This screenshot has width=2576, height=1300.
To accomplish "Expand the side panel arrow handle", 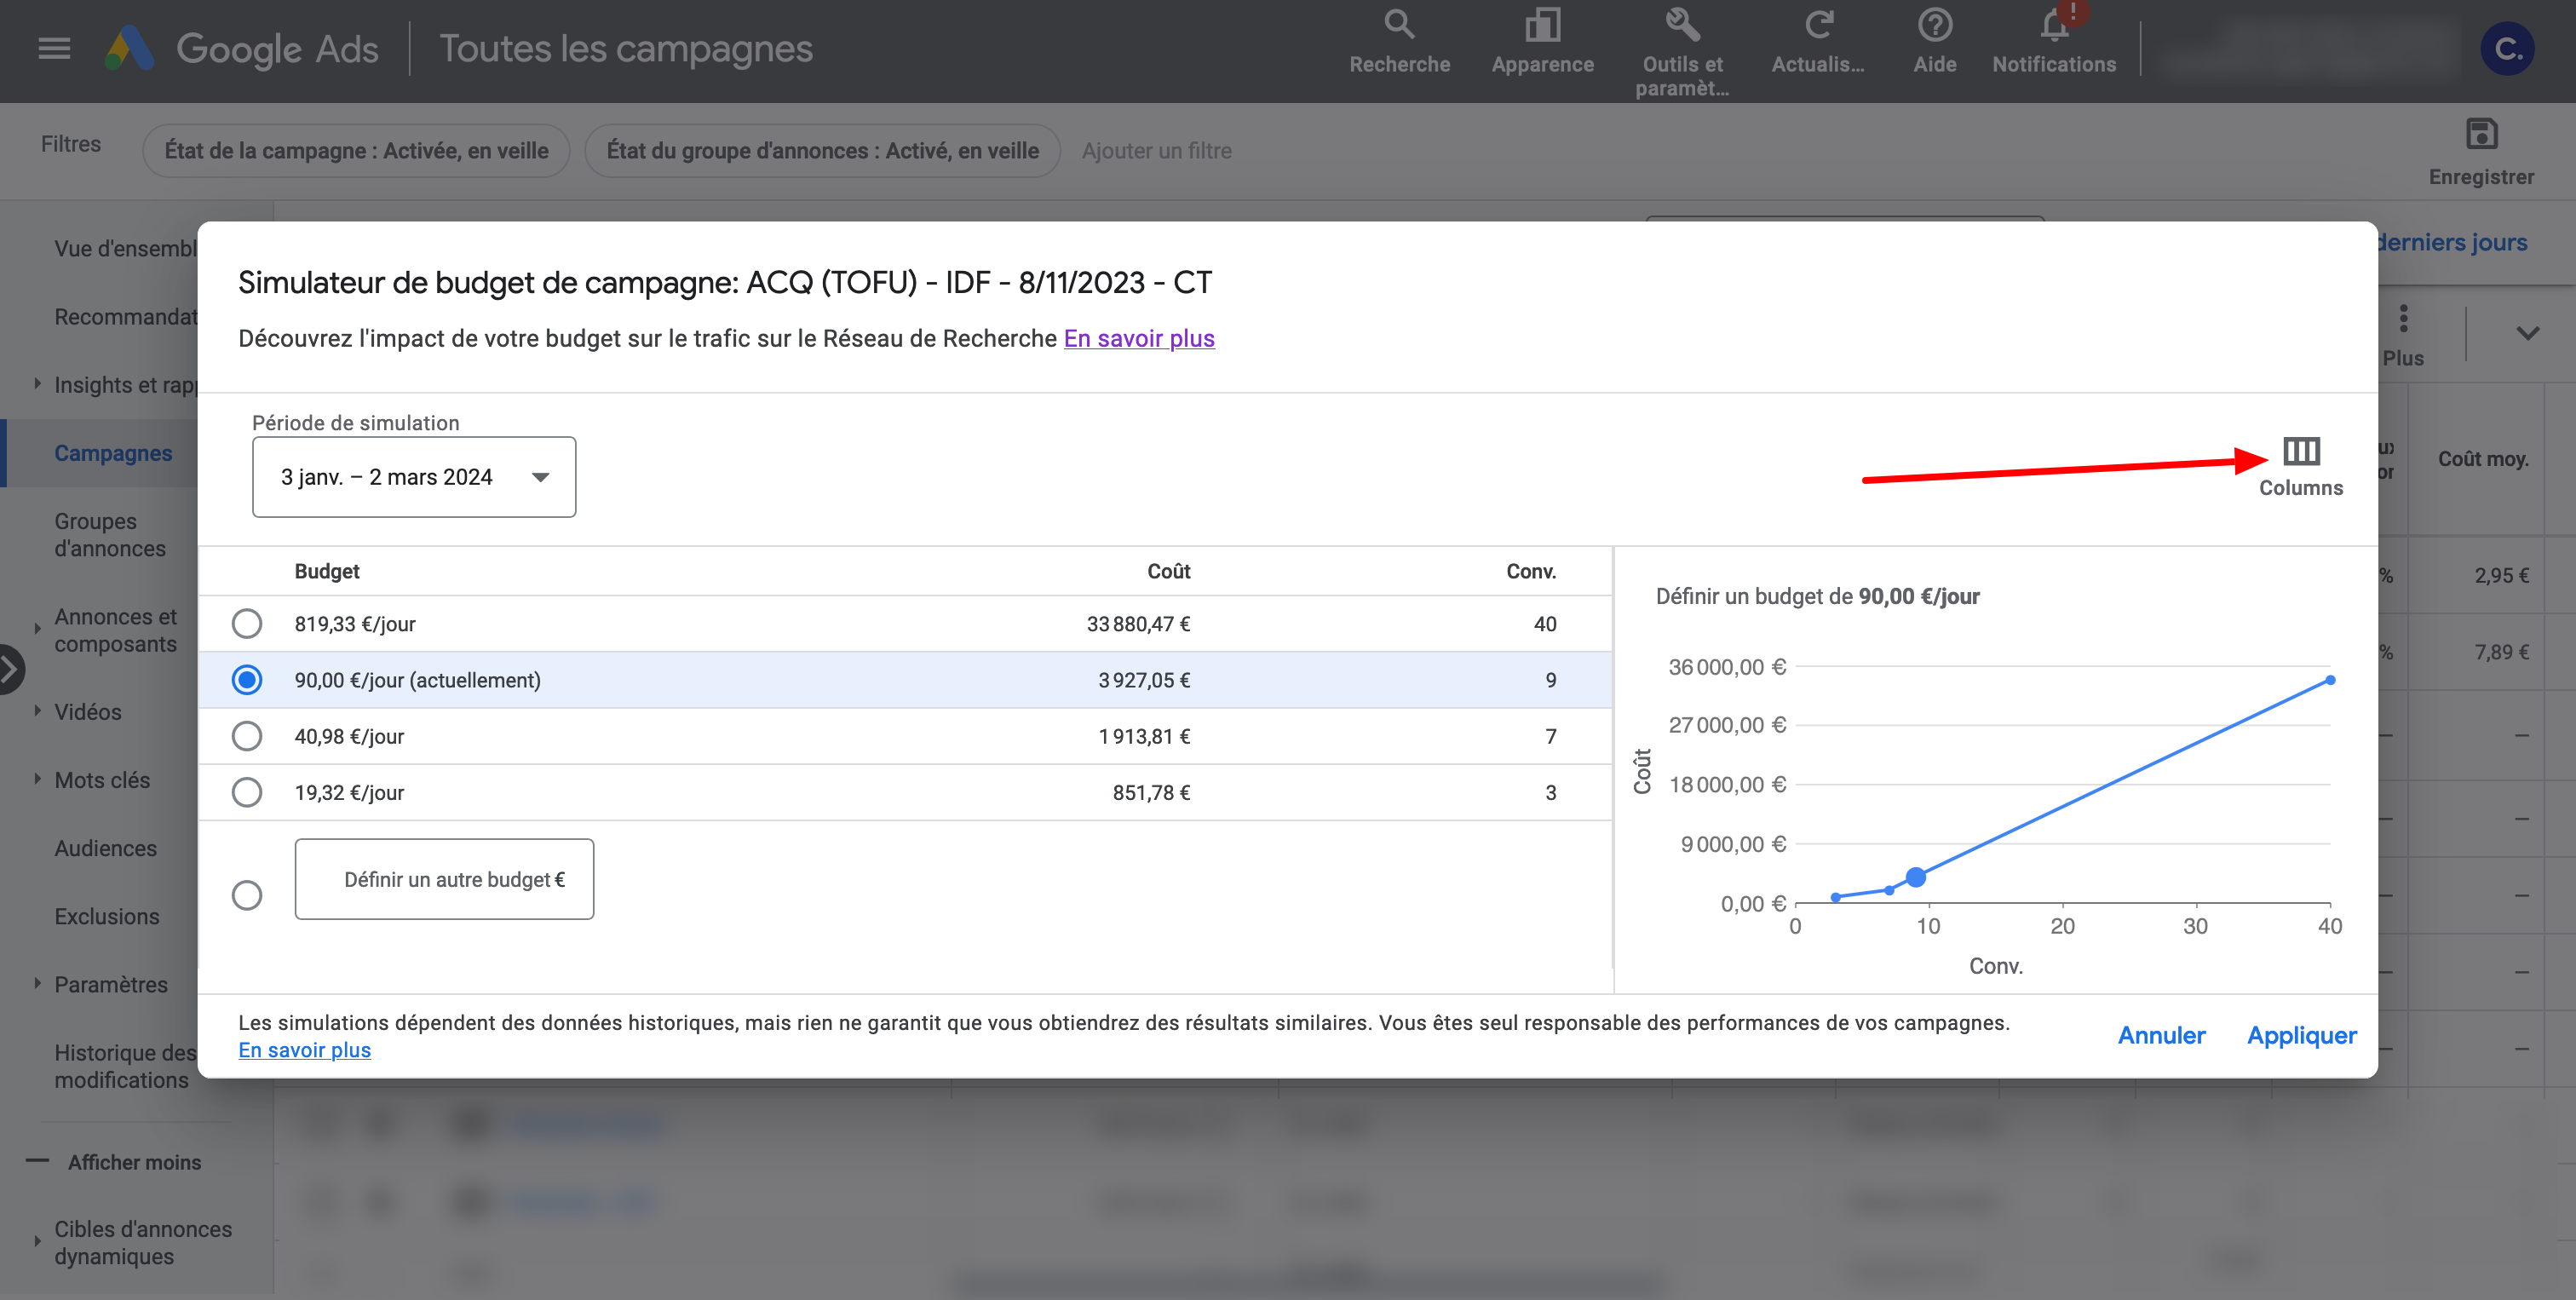I will click(10, 669).
